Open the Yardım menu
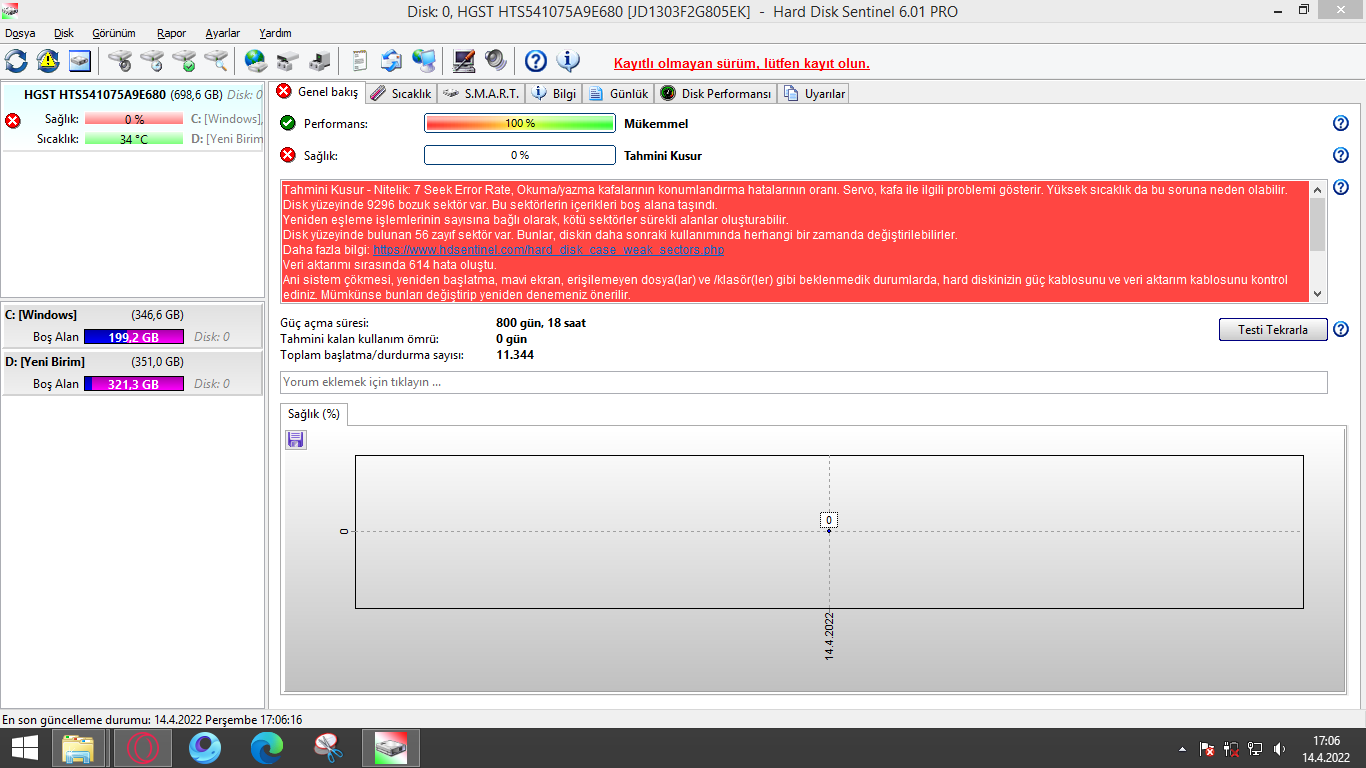The height and width of the screenshot is (768, 1366). tap(275, 33)
